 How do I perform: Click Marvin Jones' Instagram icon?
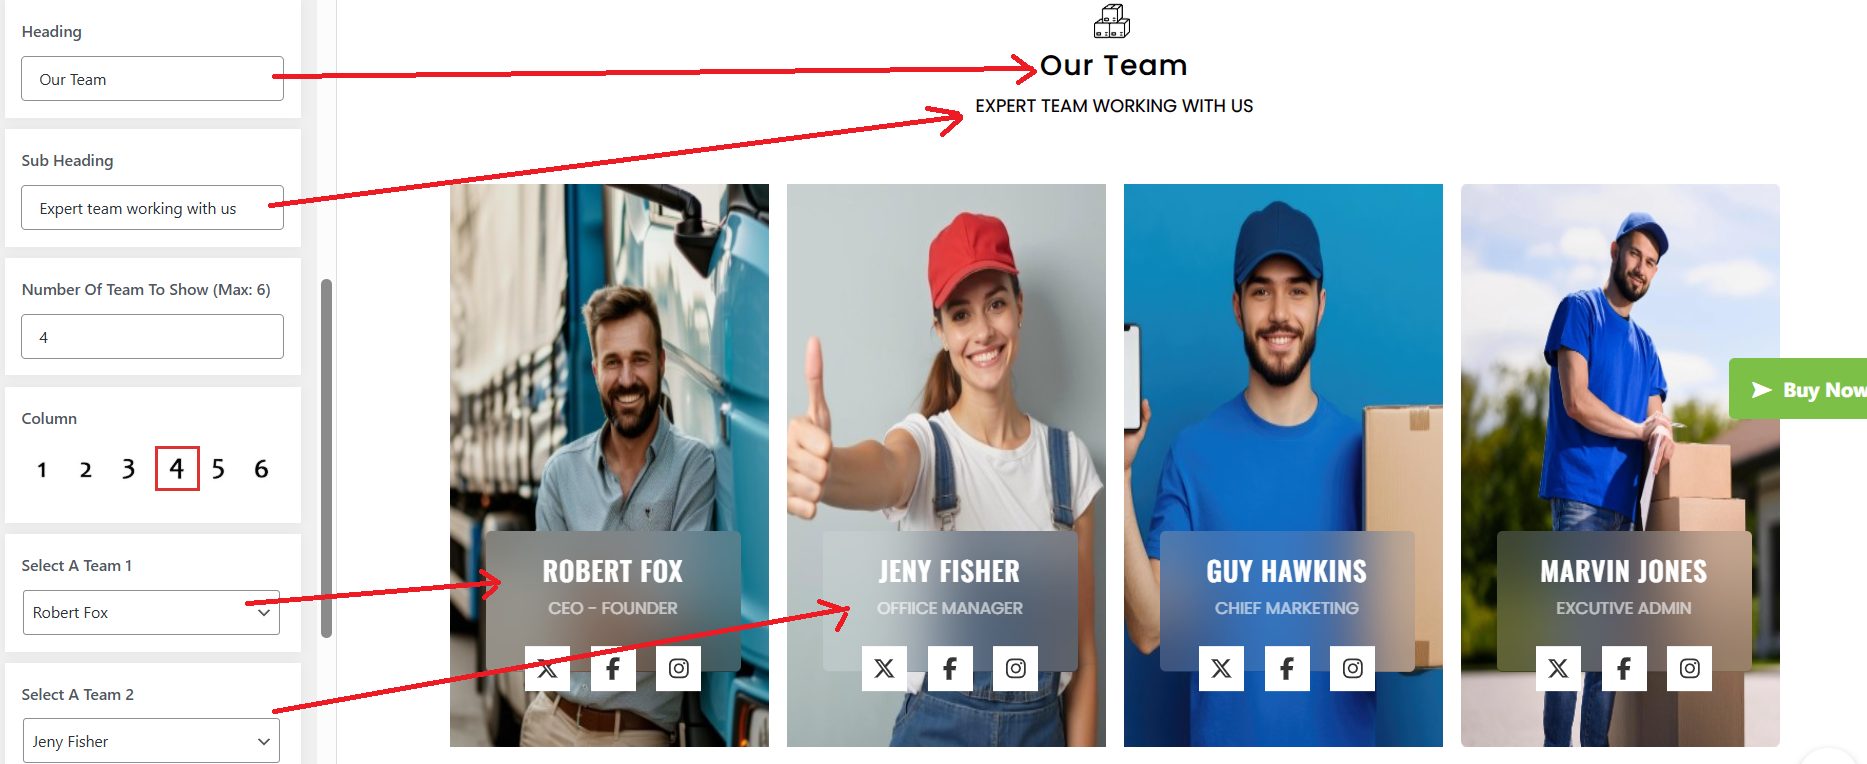(1689, 668)
